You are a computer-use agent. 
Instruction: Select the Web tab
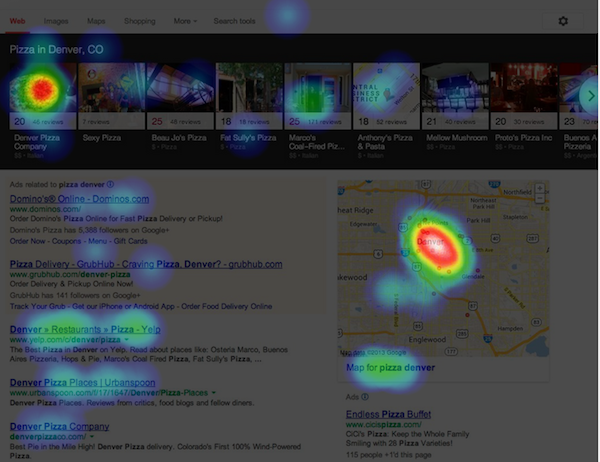[x=18, y=21]
